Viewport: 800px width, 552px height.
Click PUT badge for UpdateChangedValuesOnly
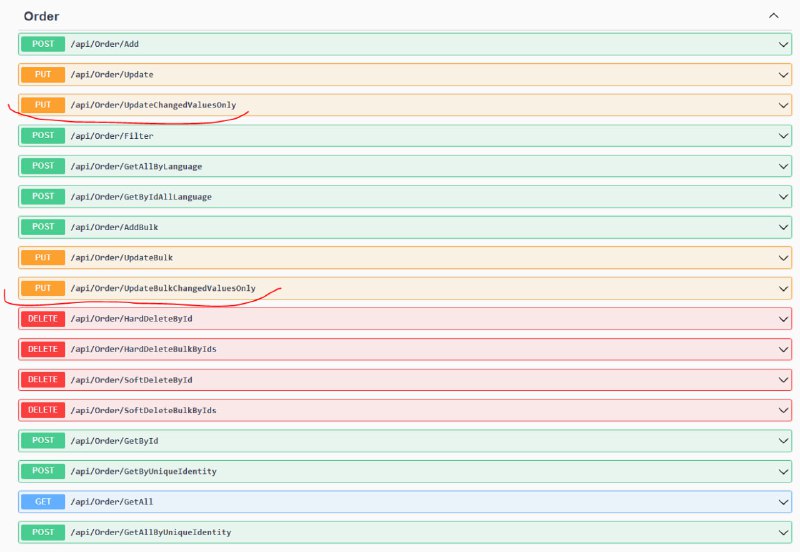43,105
